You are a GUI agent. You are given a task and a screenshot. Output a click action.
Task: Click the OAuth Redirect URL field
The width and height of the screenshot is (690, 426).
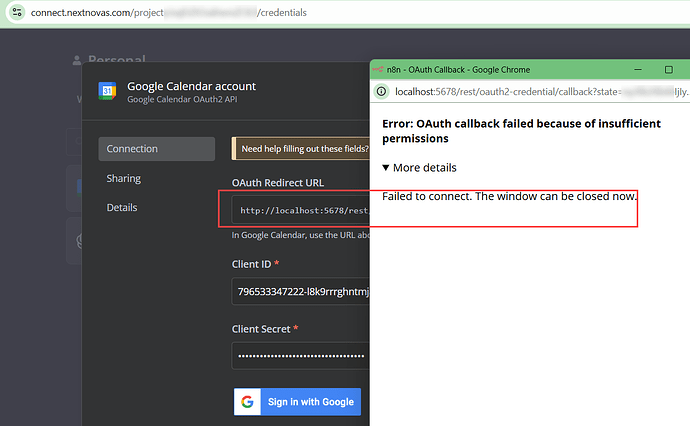tap(301, 210)
